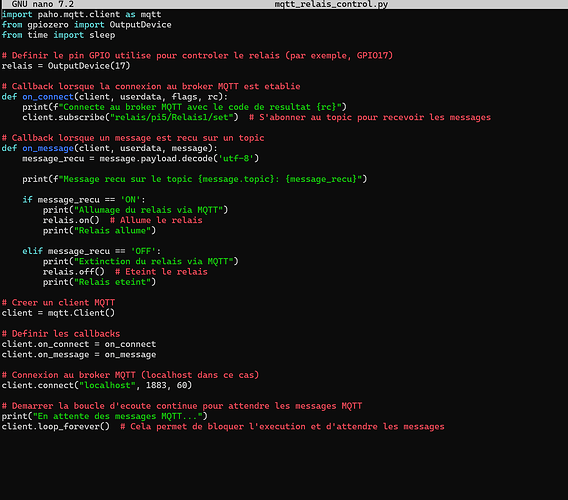Click the 'def on_message' function definition
This screenshot has width=568, height=500.
pyautogui.click(x=110, y=148)
